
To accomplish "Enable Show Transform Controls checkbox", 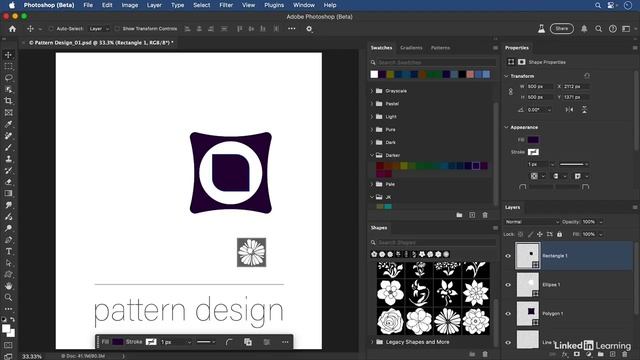I will tap(117, 29).
